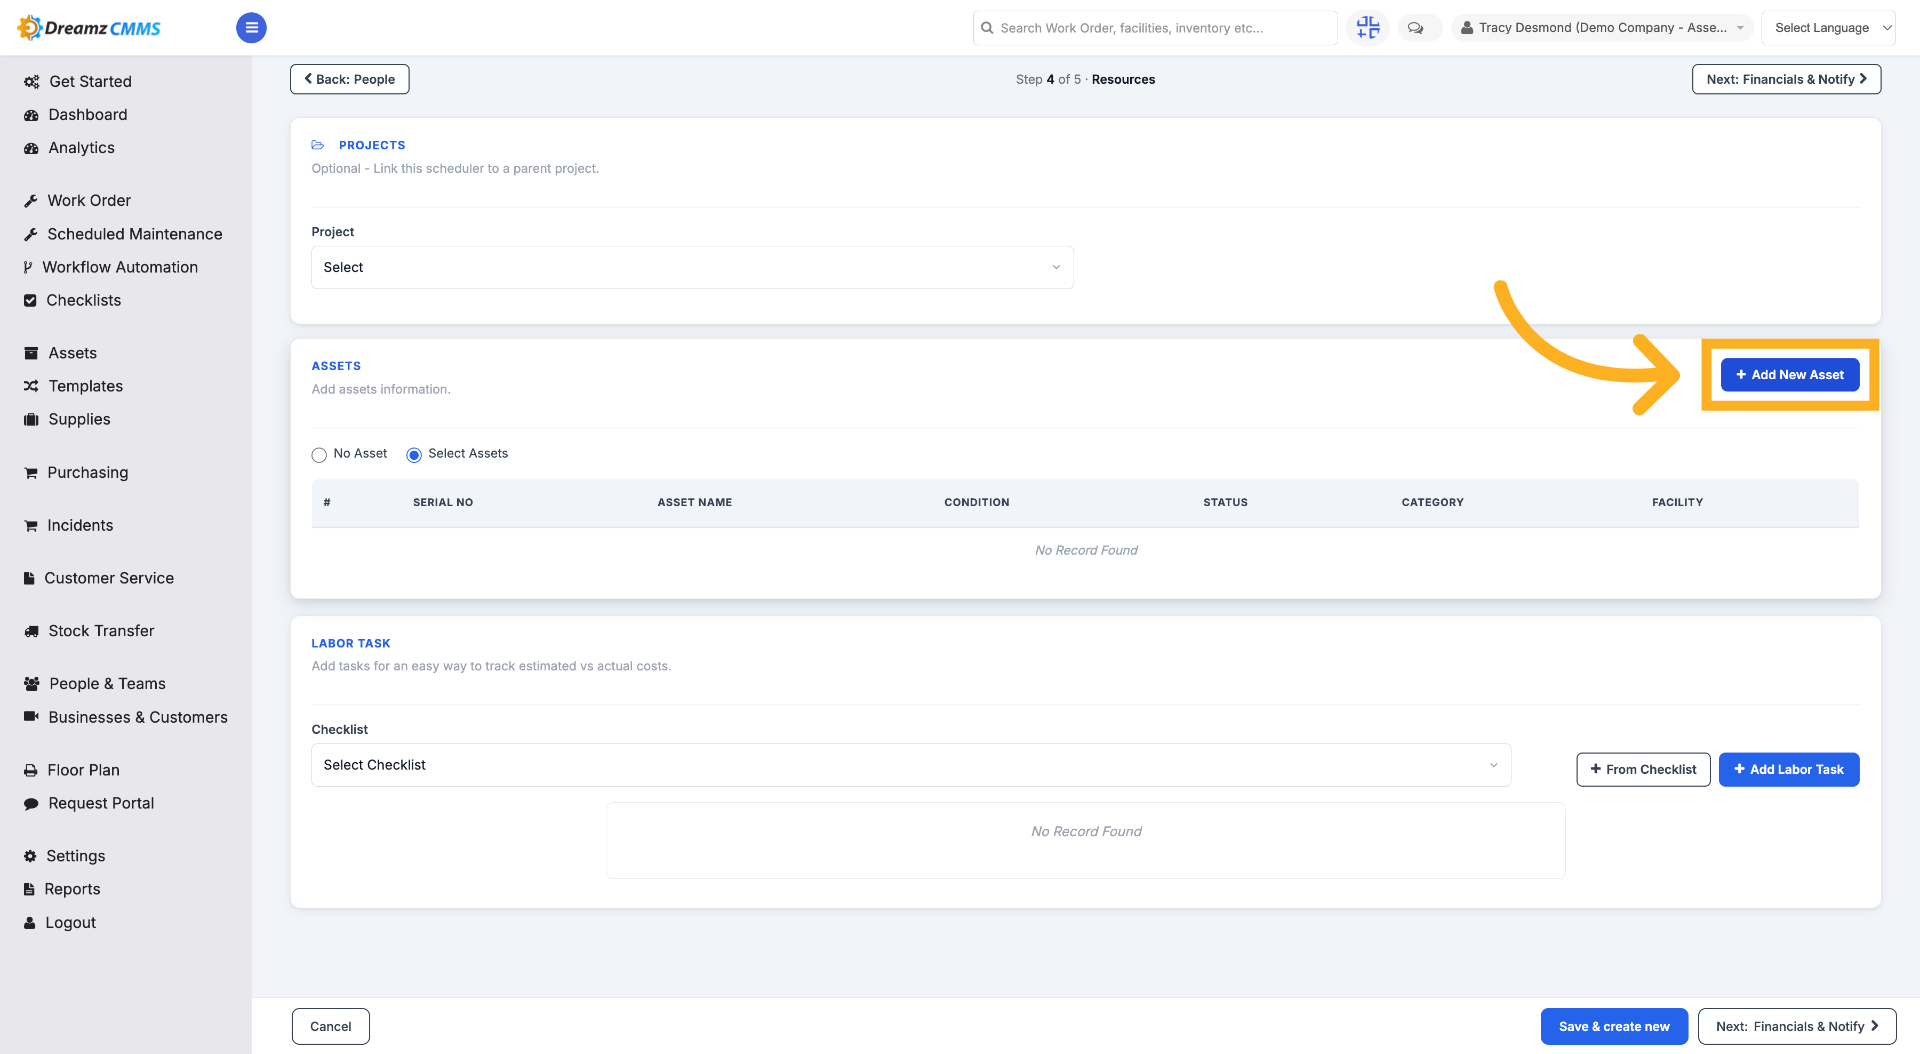1920x1054 pixels.
Task: Click Add Labor Task button
Action: 1789,770
